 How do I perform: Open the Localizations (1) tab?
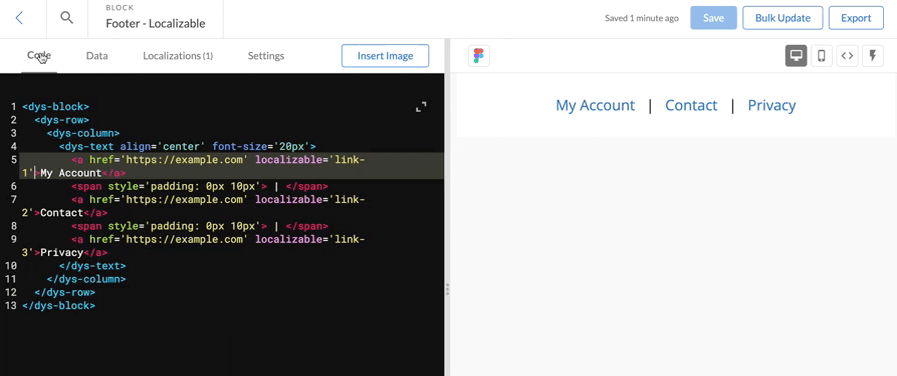pos(178,56)
